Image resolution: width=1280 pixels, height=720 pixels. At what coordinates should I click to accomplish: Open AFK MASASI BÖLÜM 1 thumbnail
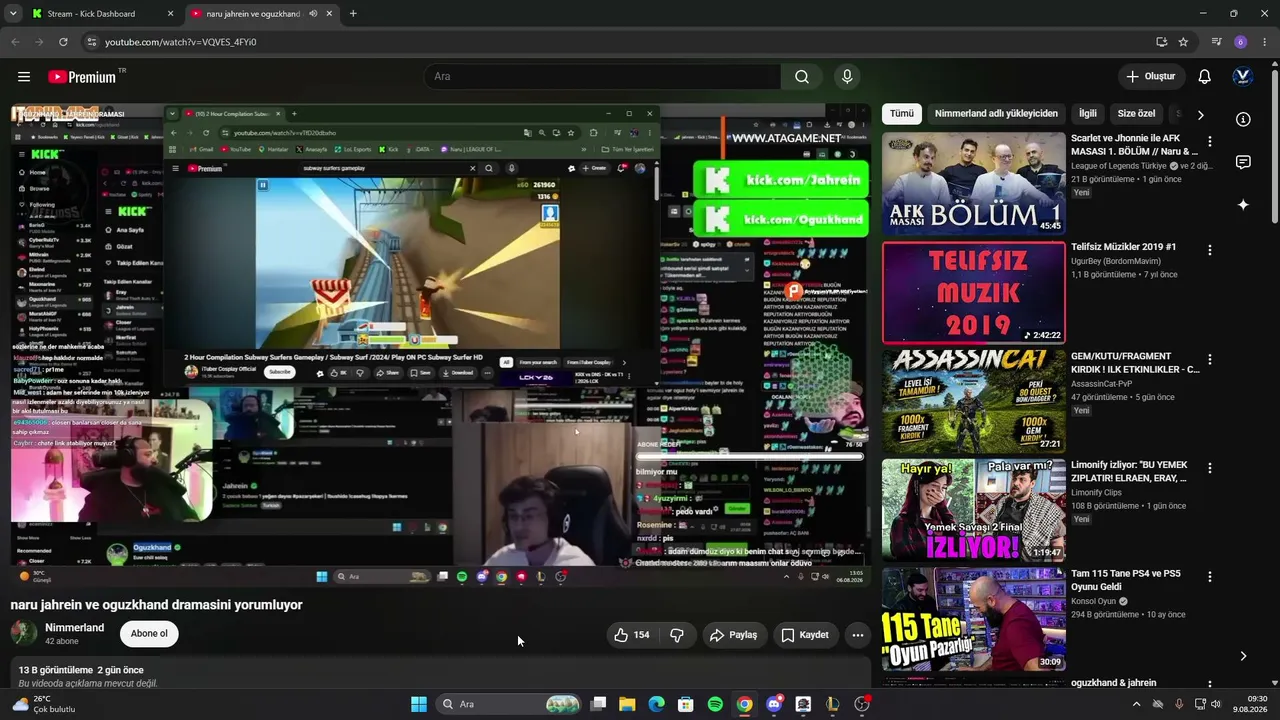[x=974, y=184]
